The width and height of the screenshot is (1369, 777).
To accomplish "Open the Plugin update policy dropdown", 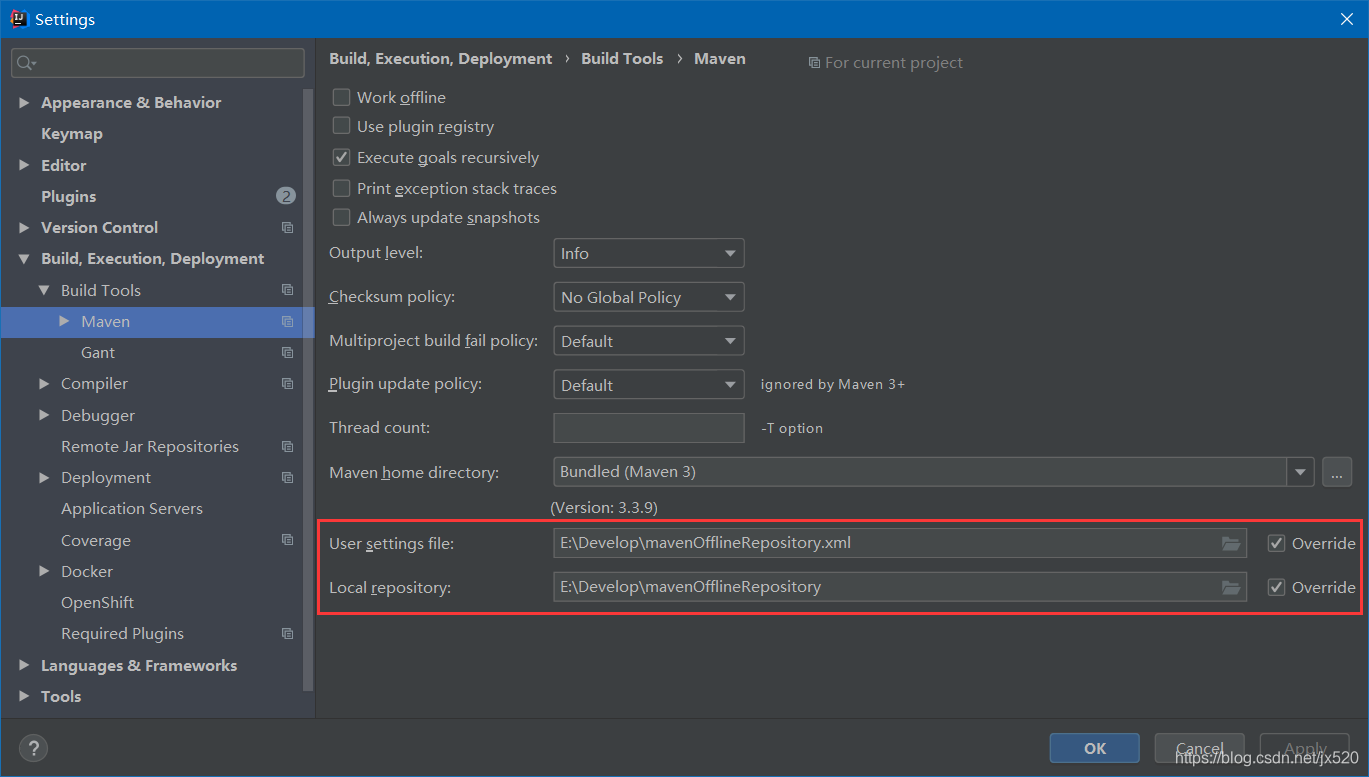I will [x=648, y=385].
